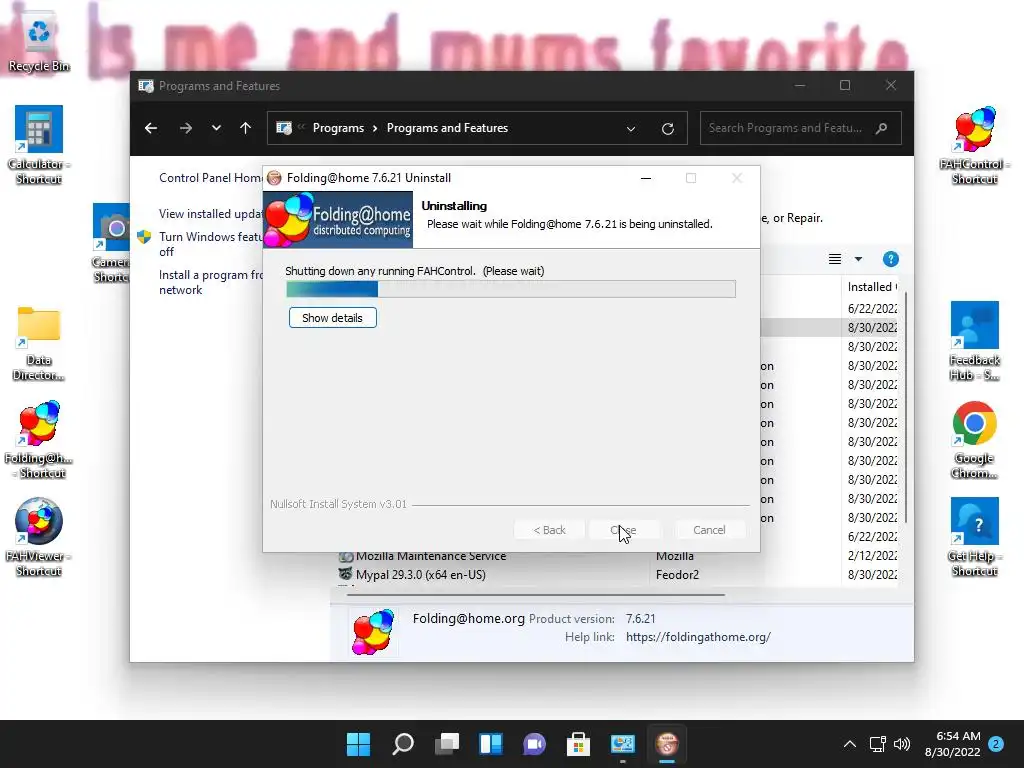Screen dimensions: 1024x768
Task: Open the Calculator shortcut on desktop
Action: [x=39, y=145]
